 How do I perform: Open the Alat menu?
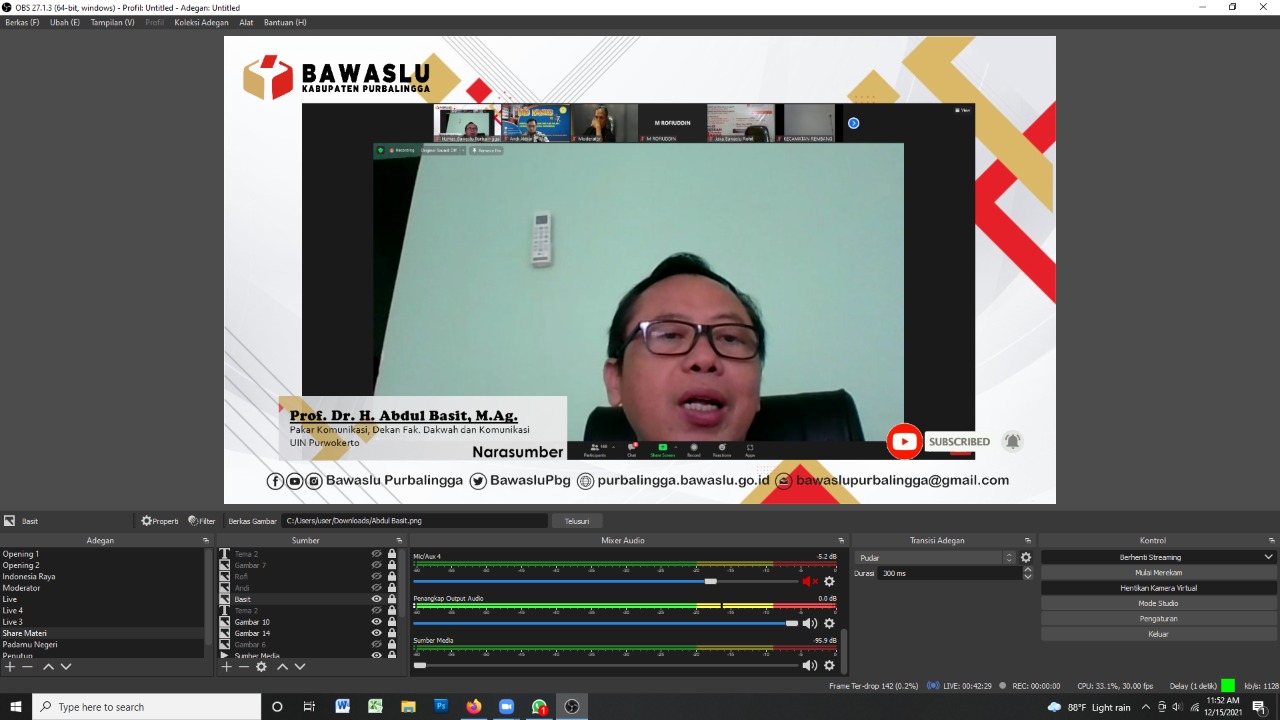coord(246,22)
